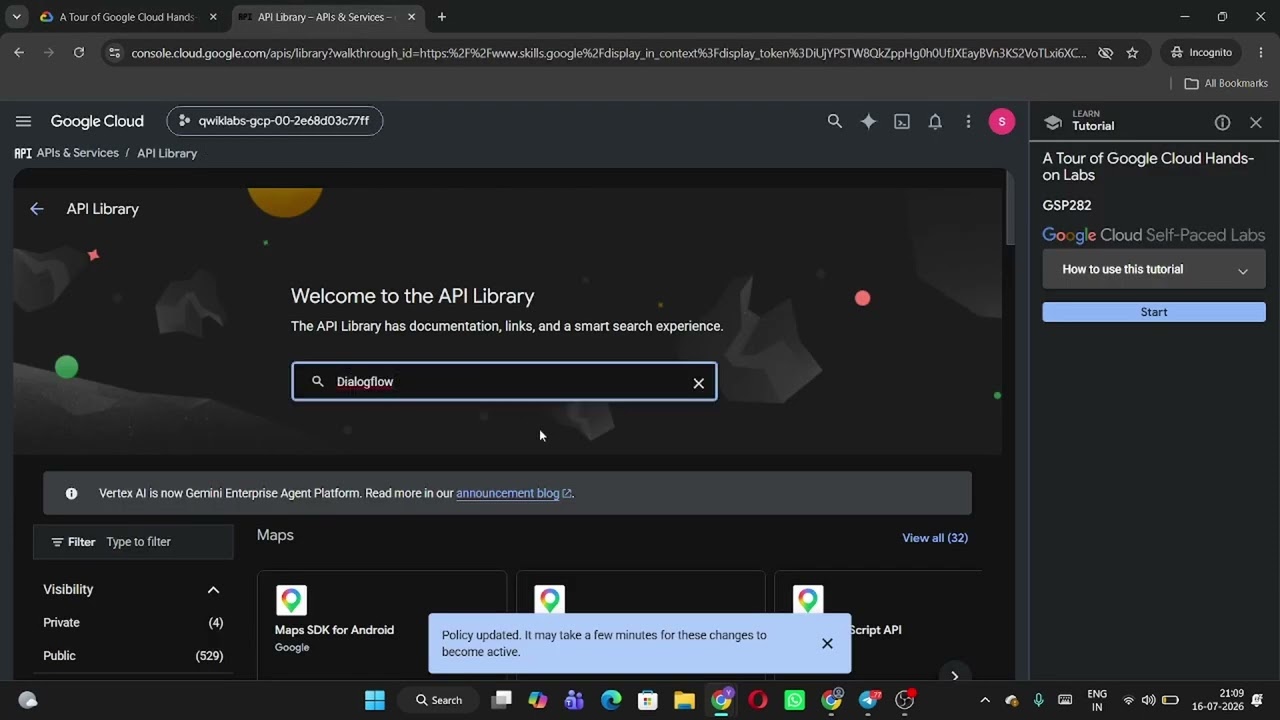Viewport: 1280px width, 720px height.
Task: Click the console search magnifier icon
Action: 835,121
